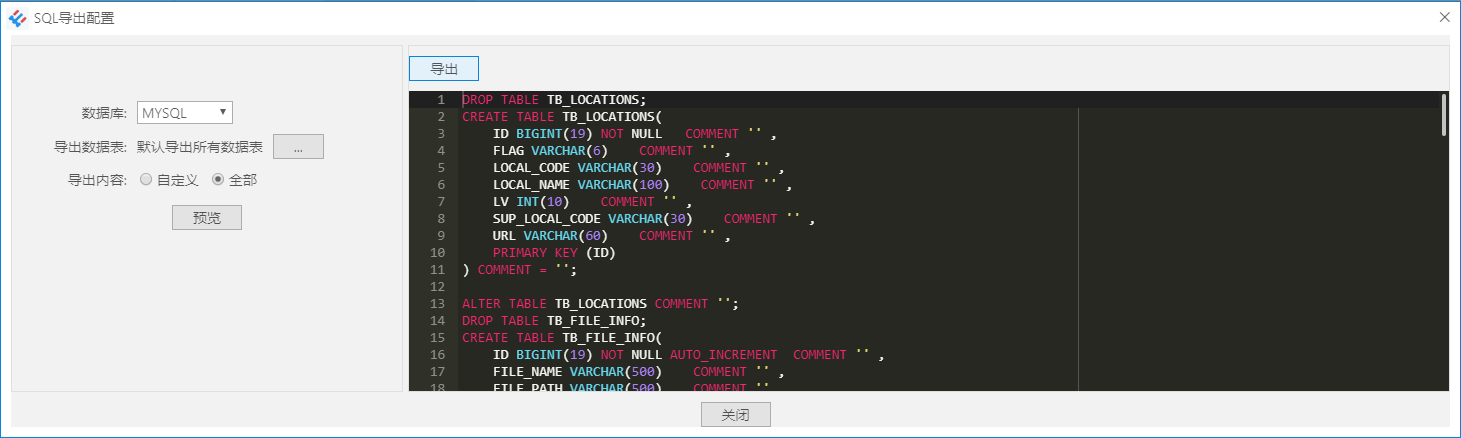Click 'CREATE TABLE TB_FILE_INFO(' line
The image size is (1461, 438).
click(x=562, y=338)
